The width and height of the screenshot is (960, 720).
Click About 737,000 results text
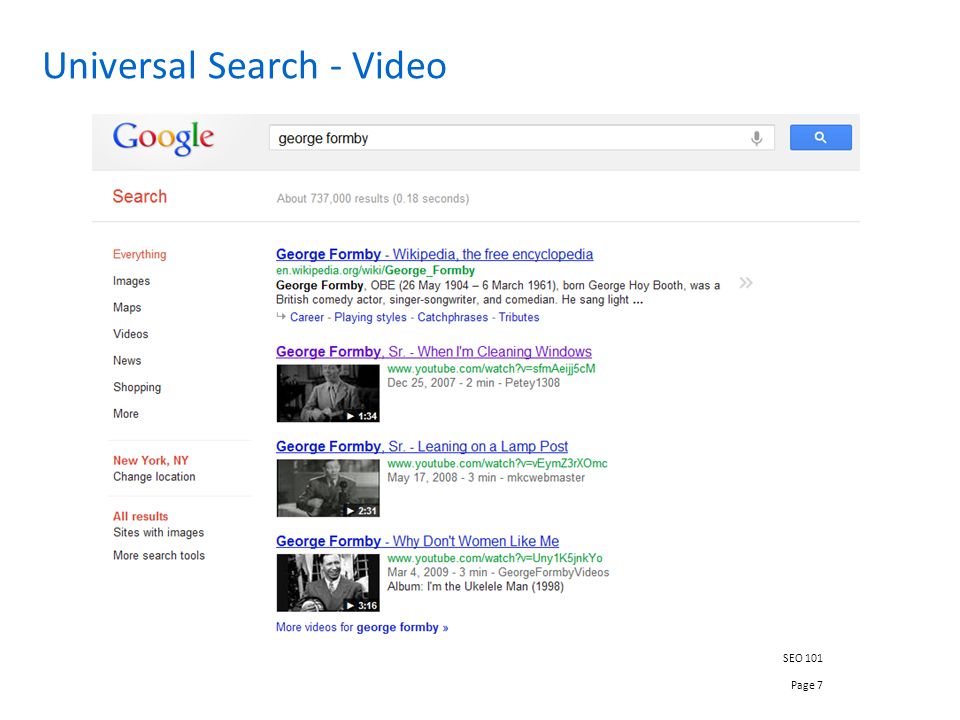[x=373, y=198]
